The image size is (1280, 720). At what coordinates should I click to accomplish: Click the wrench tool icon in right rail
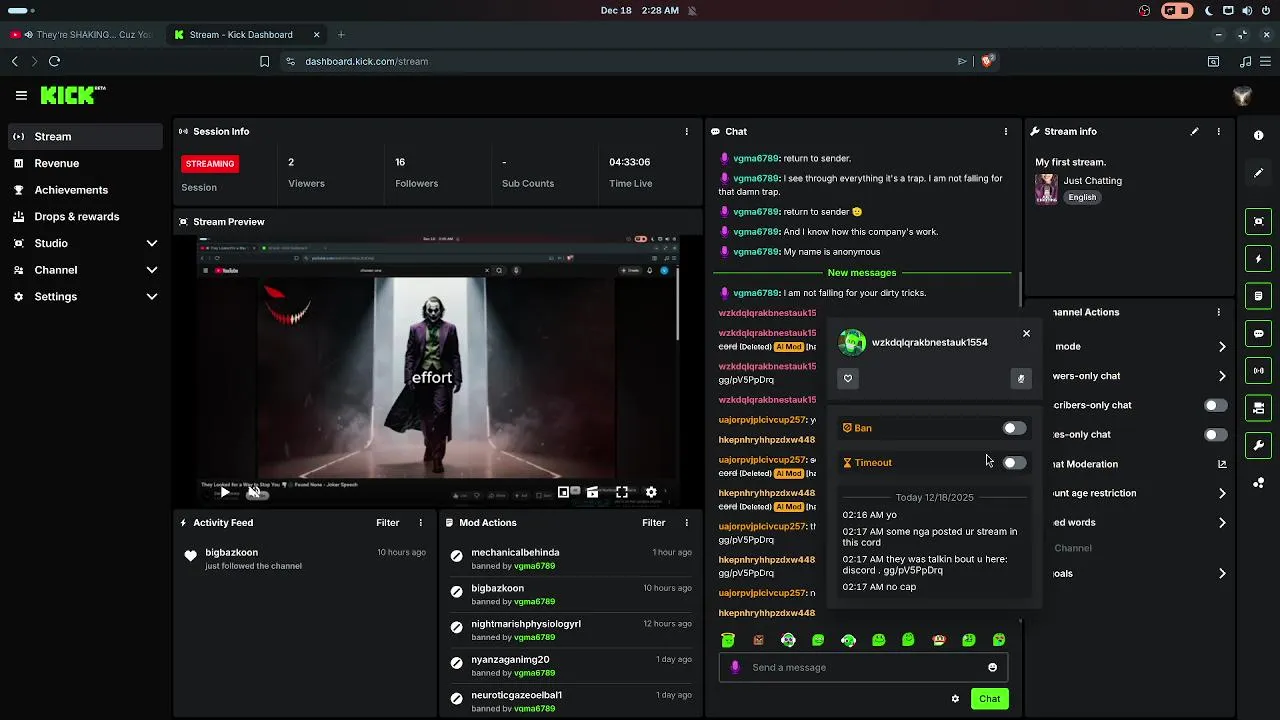pos(1258,445)
